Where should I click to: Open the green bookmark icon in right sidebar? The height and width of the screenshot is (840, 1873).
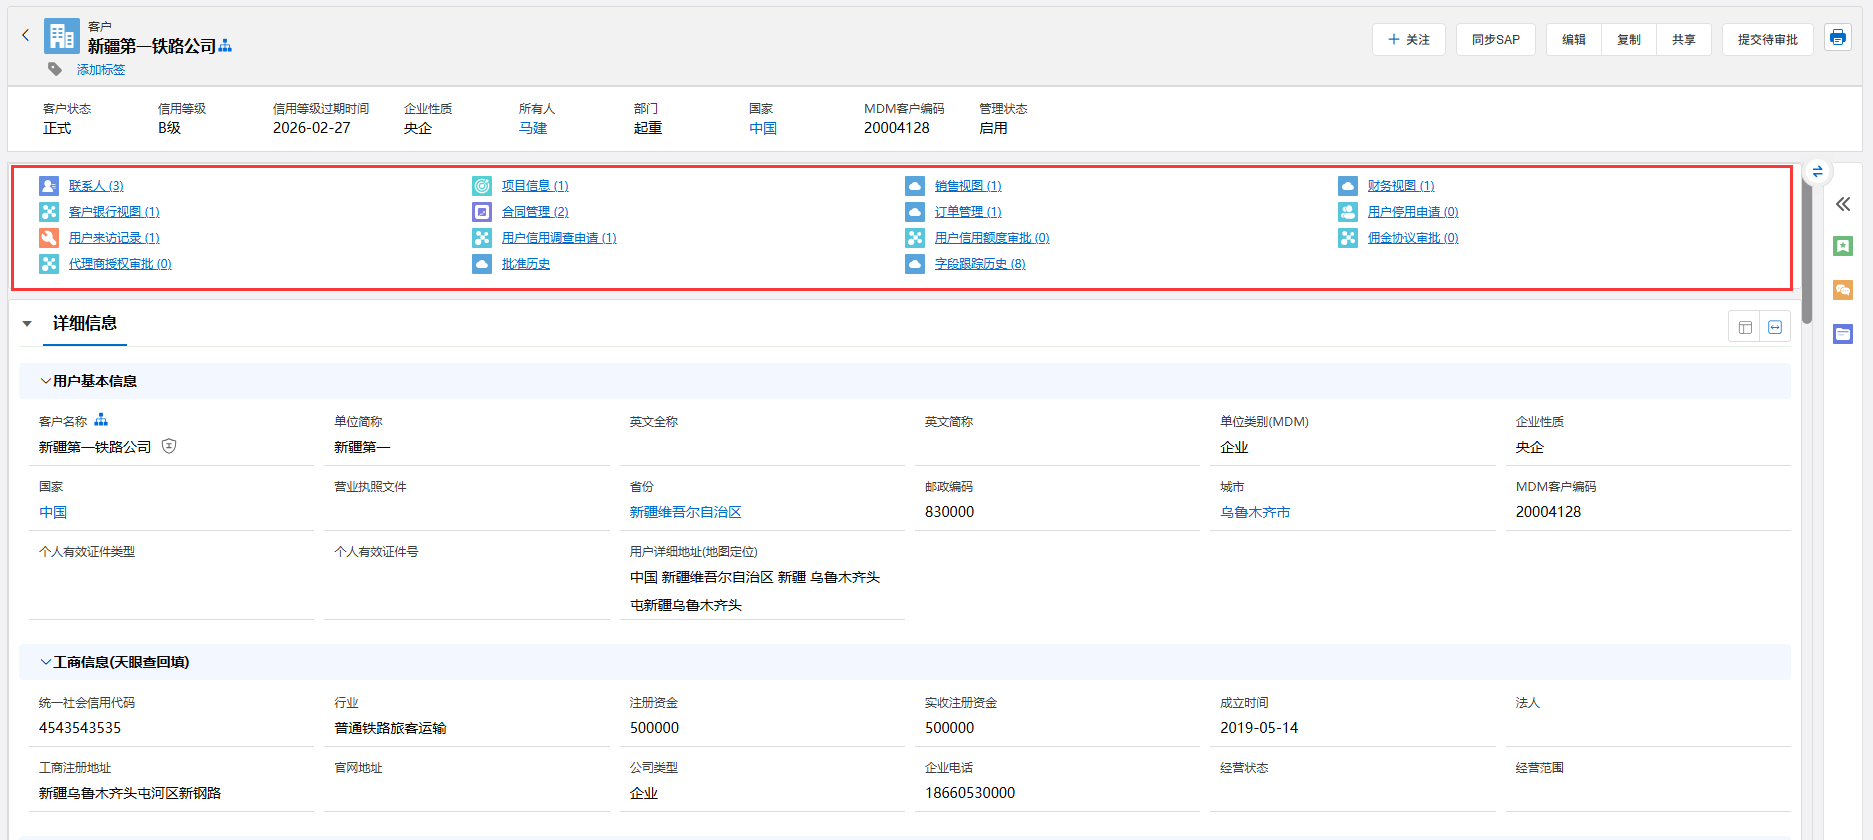click(1842, 246)
